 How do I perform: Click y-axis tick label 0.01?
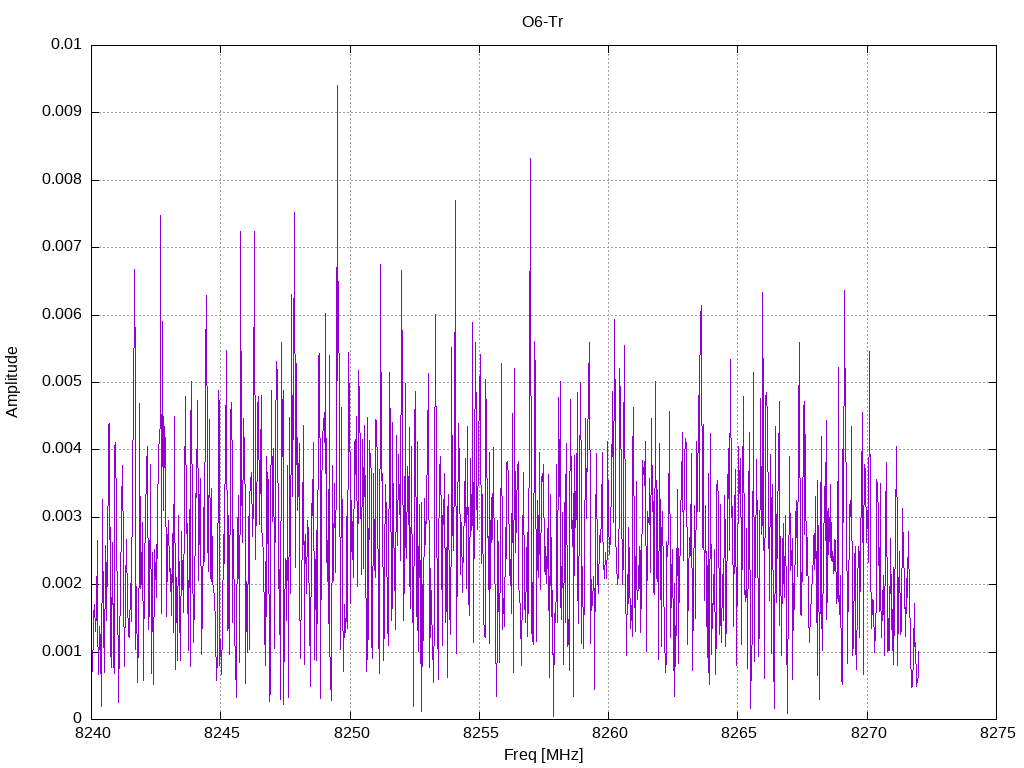click(66, 44)
